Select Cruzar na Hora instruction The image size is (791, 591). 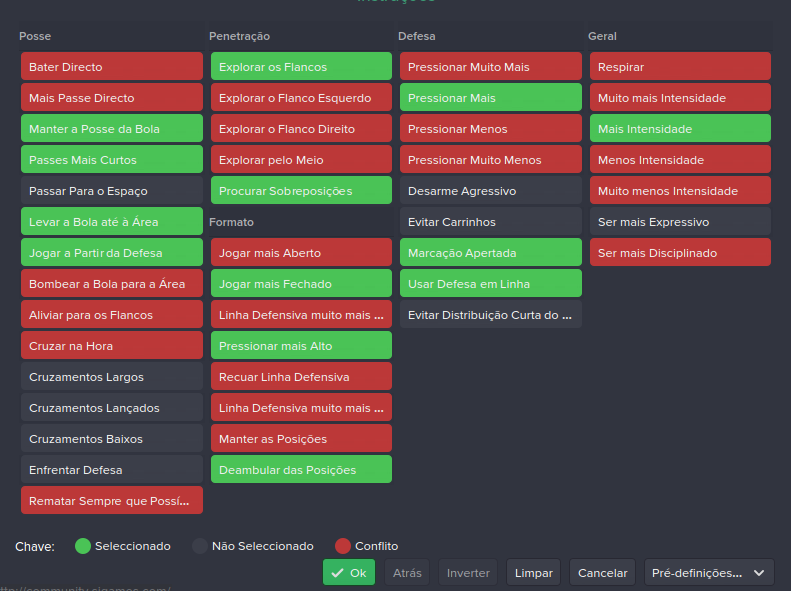[111, 345]
